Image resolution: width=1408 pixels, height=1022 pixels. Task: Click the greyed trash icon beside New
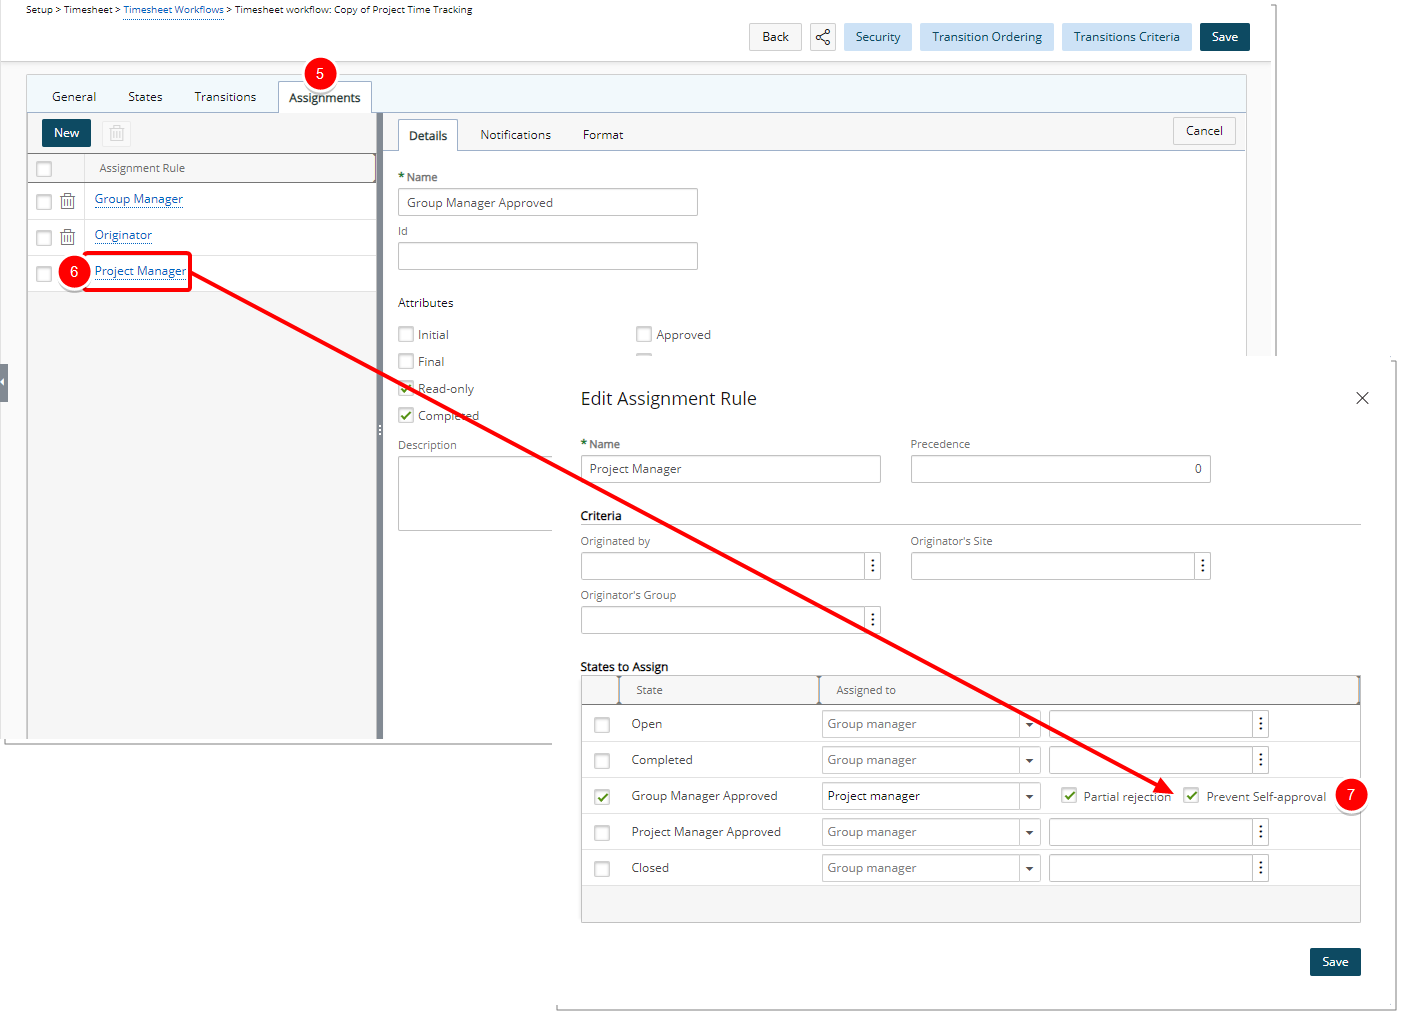[x=116, y=133]
